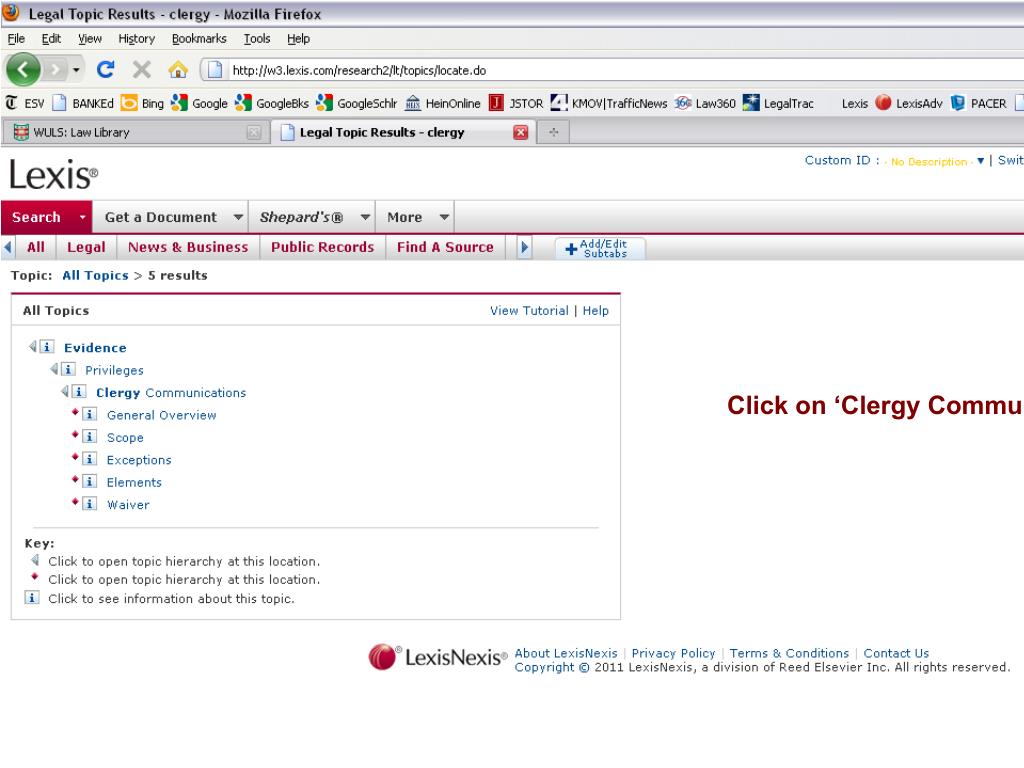Click the subtabs left arrow

[8, 248]
